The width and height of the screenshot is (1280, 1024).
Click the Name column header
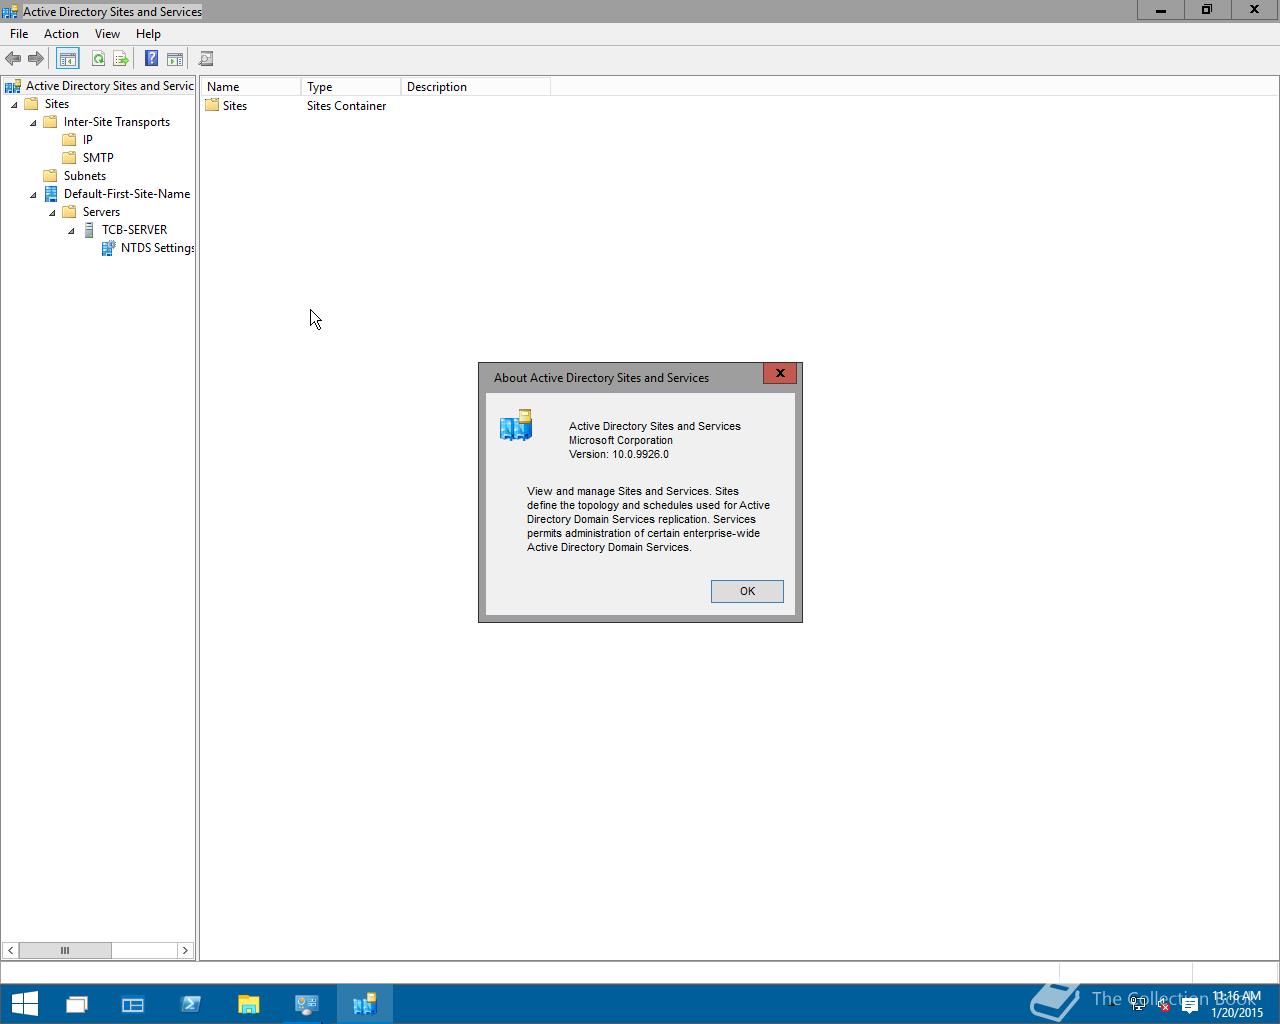[x=250, y=87]
